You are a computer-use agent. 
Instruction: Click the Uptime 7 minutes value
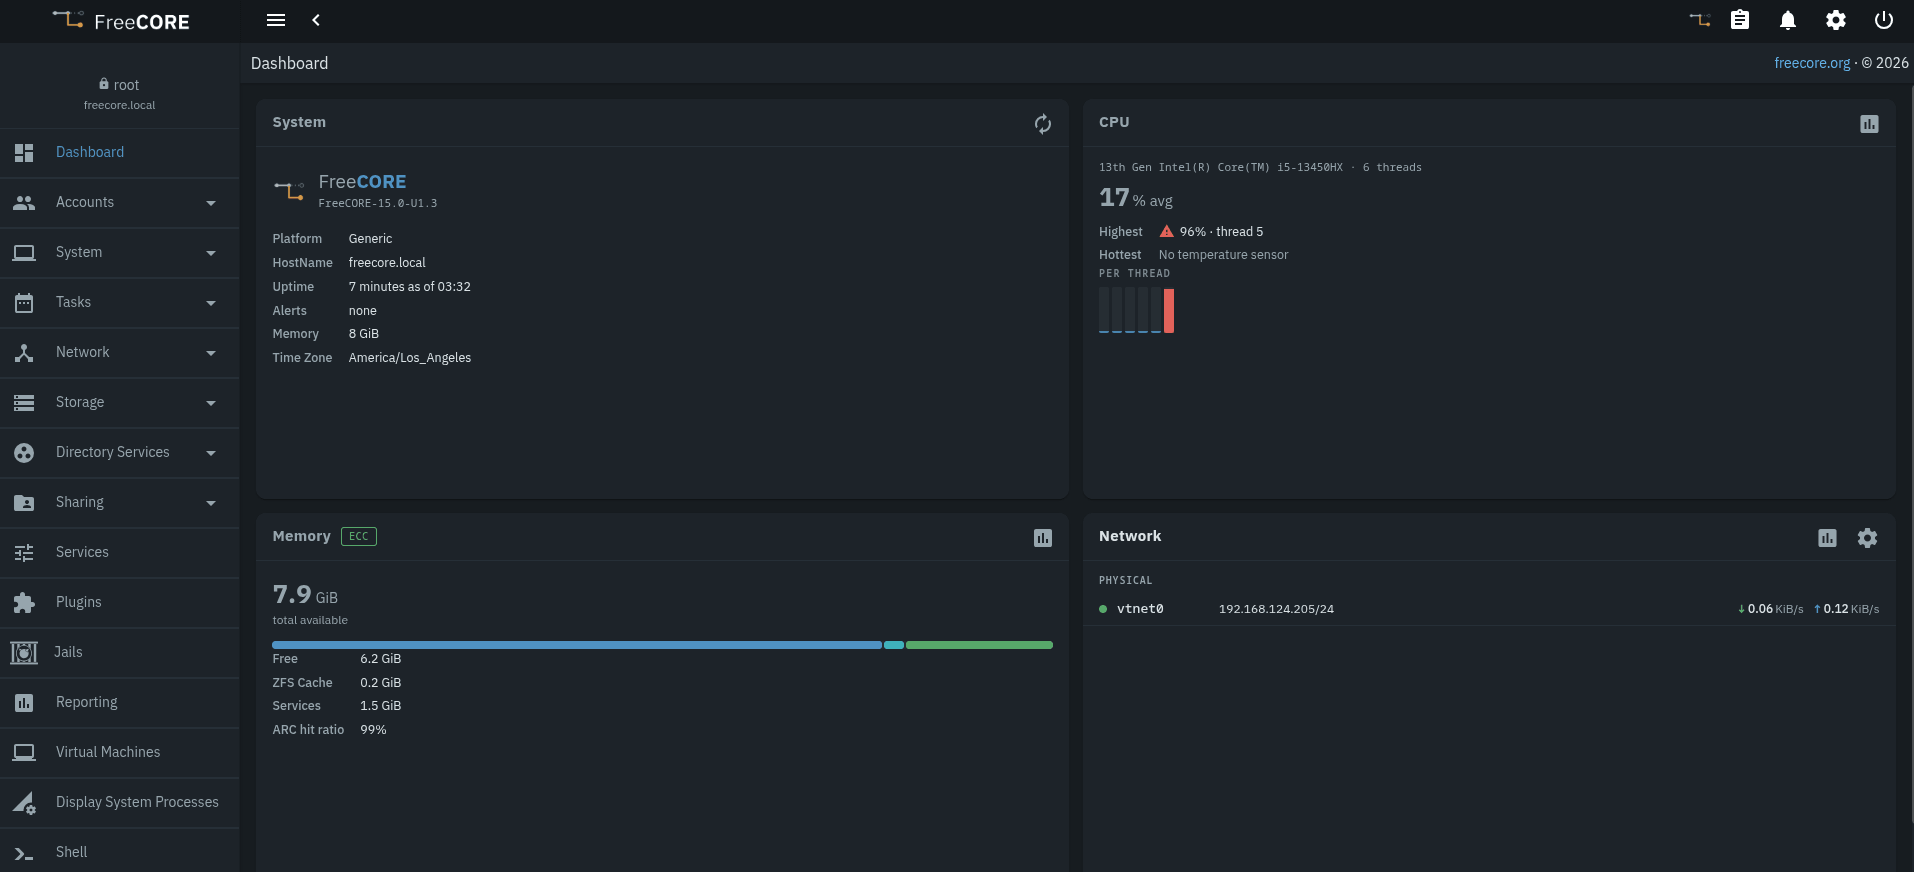pos(409,287)
